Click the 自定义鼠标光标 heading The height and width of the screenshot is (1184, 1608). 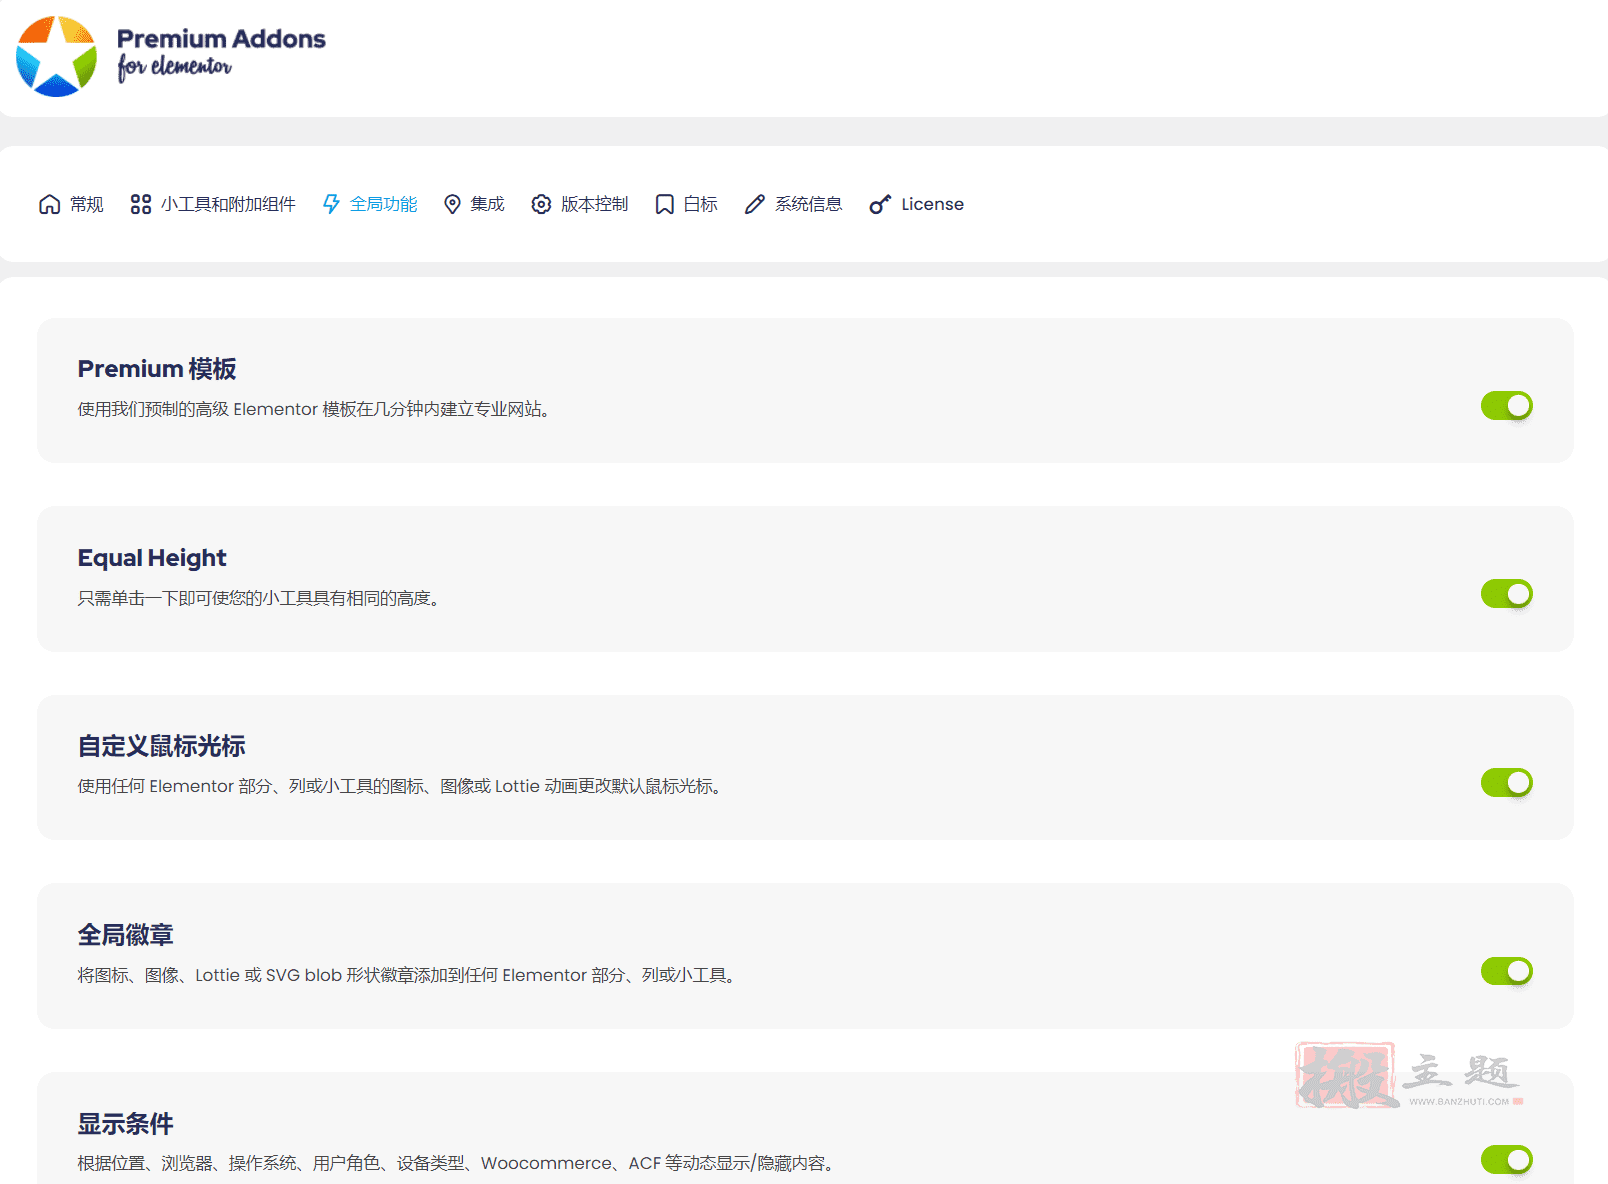(161, 746)
